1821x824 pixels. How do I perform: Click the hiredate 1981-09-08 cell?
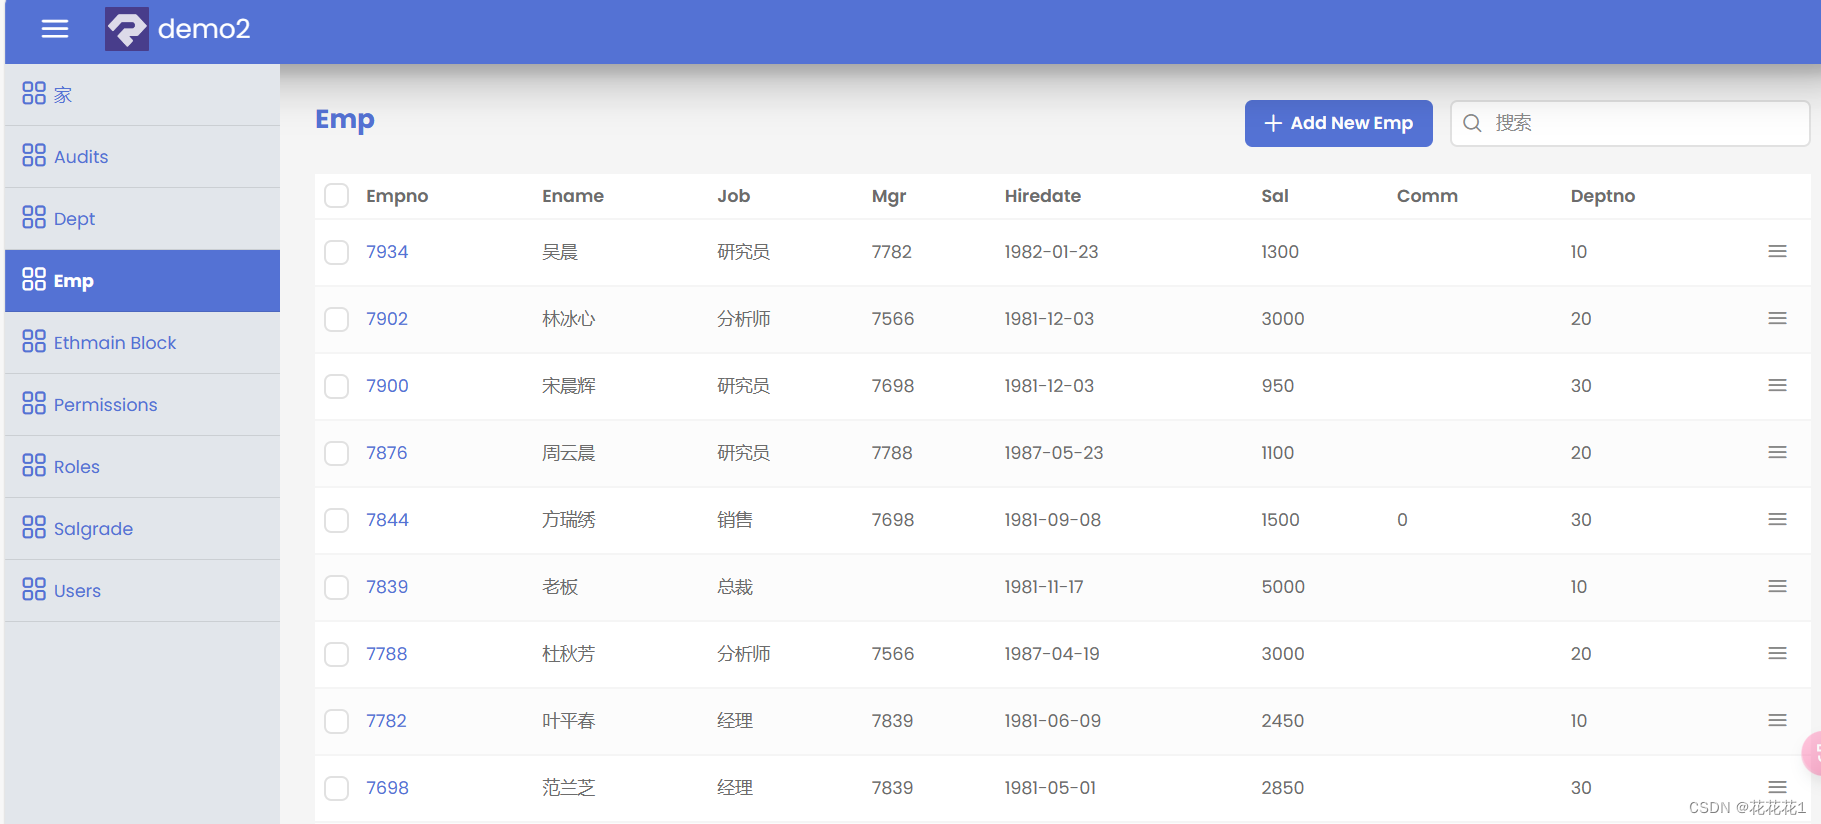(x=1053, y=520)
